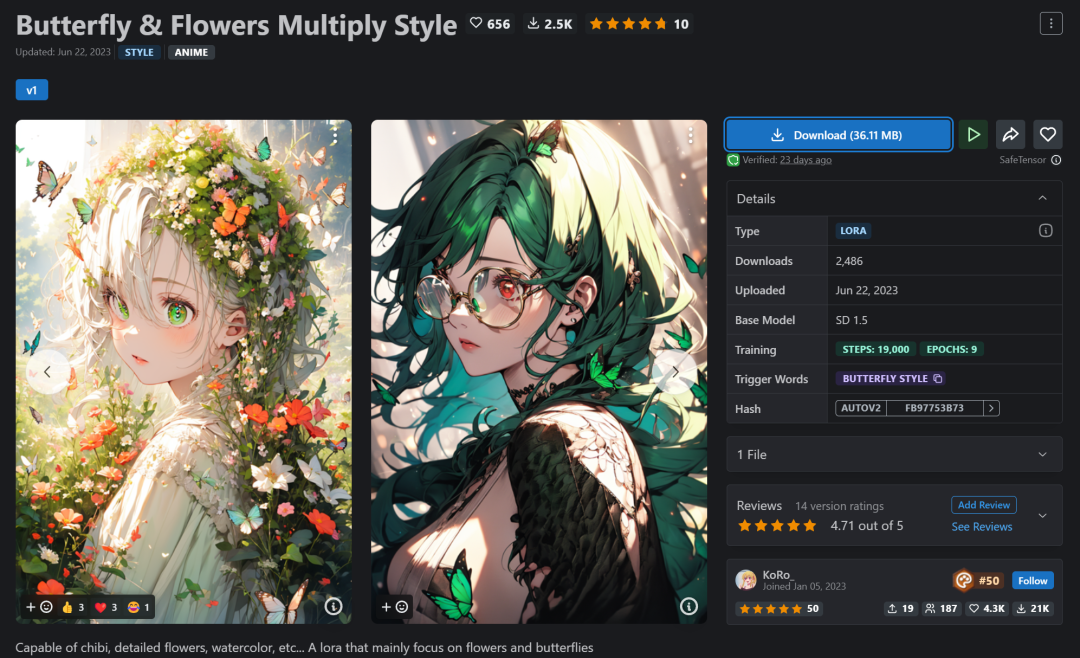
Task: Click the Base Model value SD 1.5
Action: click(851, 320)
